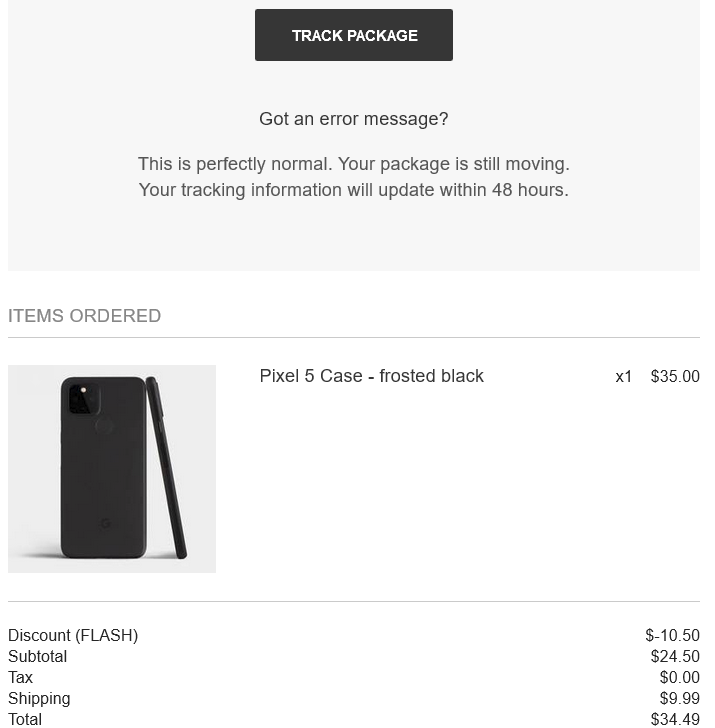
Task: Click the $35.00 item price
Action: tap(675, 377)
